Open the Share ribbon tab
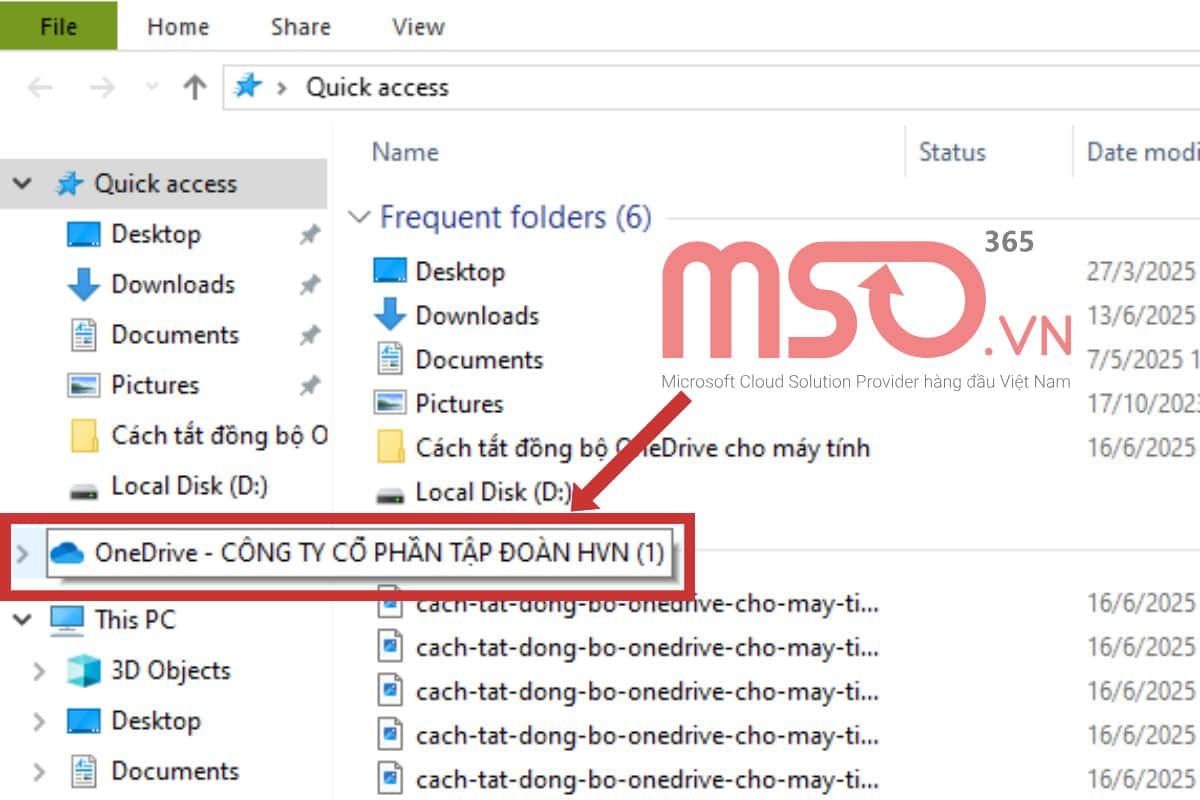The width and height of the screenshot is (1200, 800). tap(300, 27)
